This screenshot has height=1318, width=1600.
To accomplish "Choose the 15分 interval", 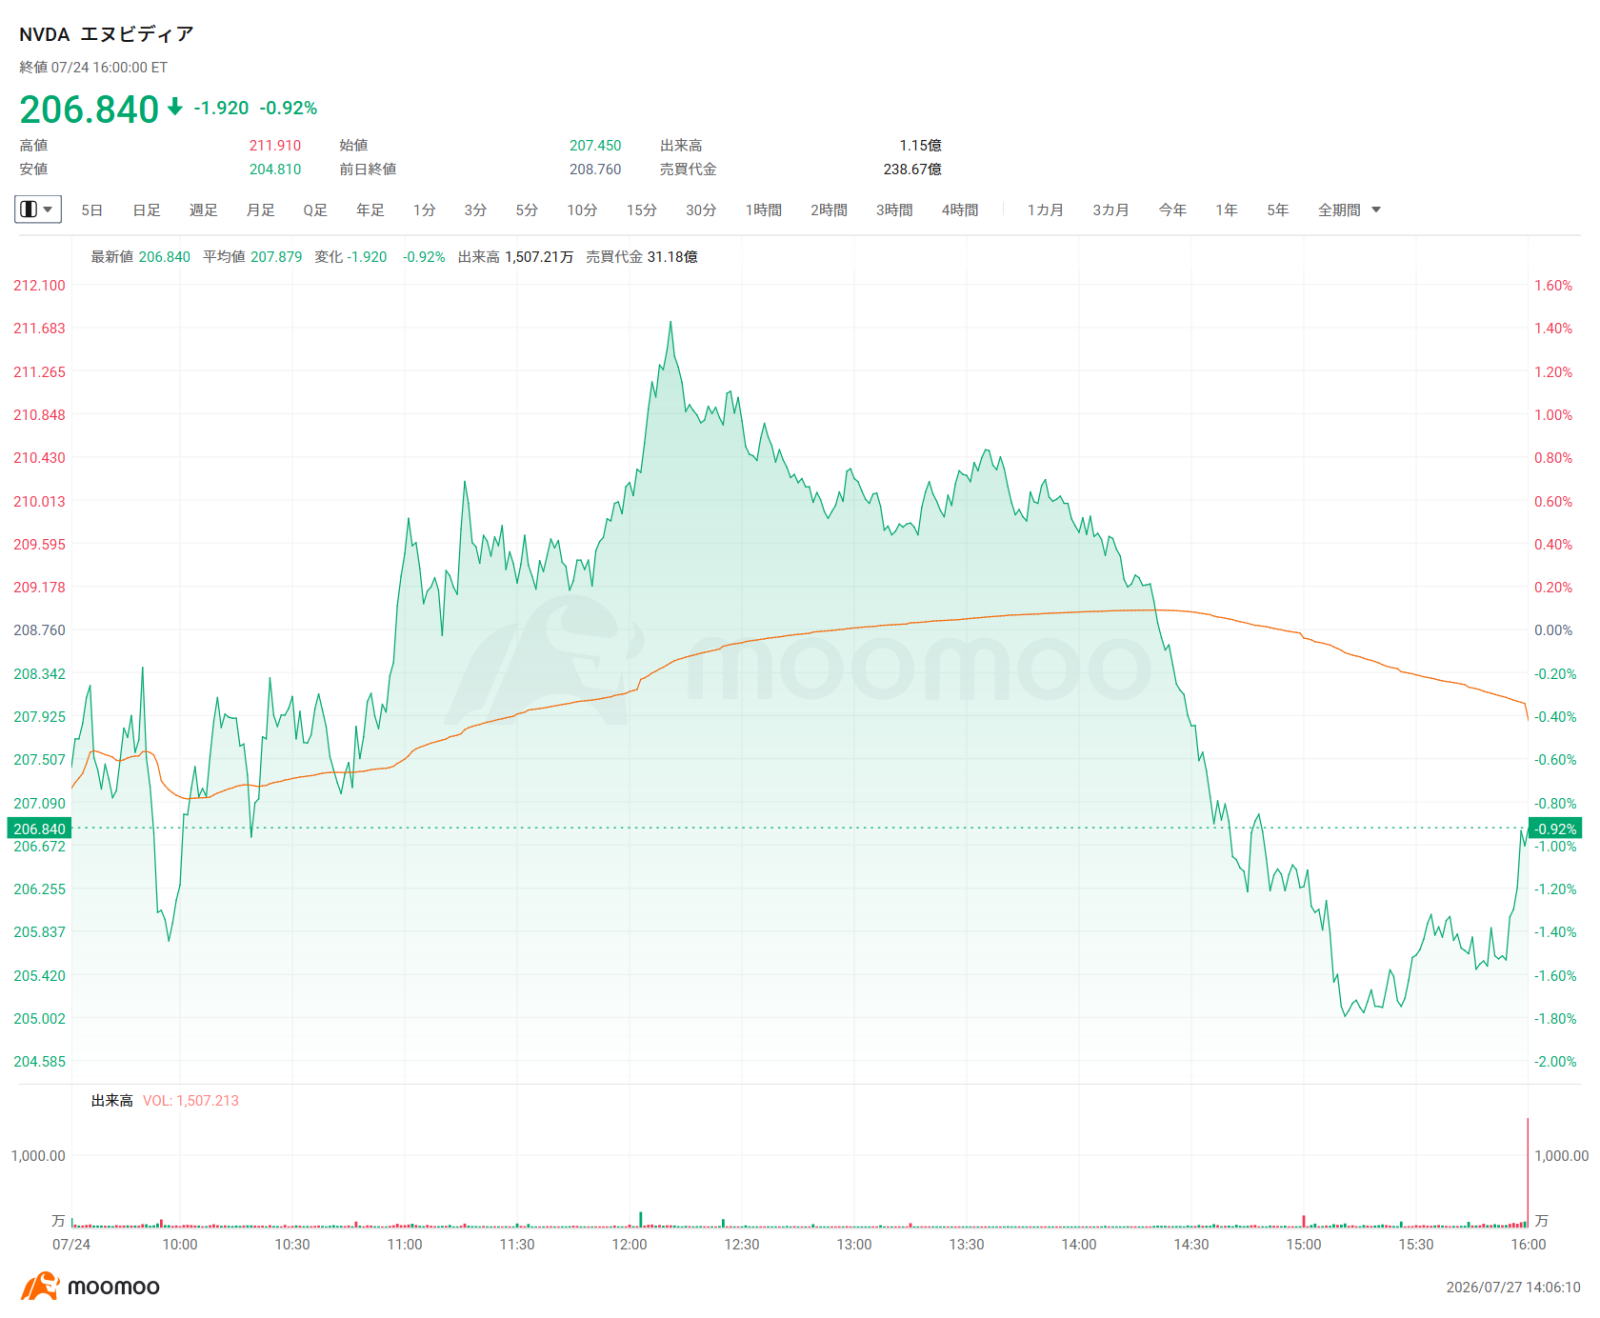I will click(x=642, y=210).
